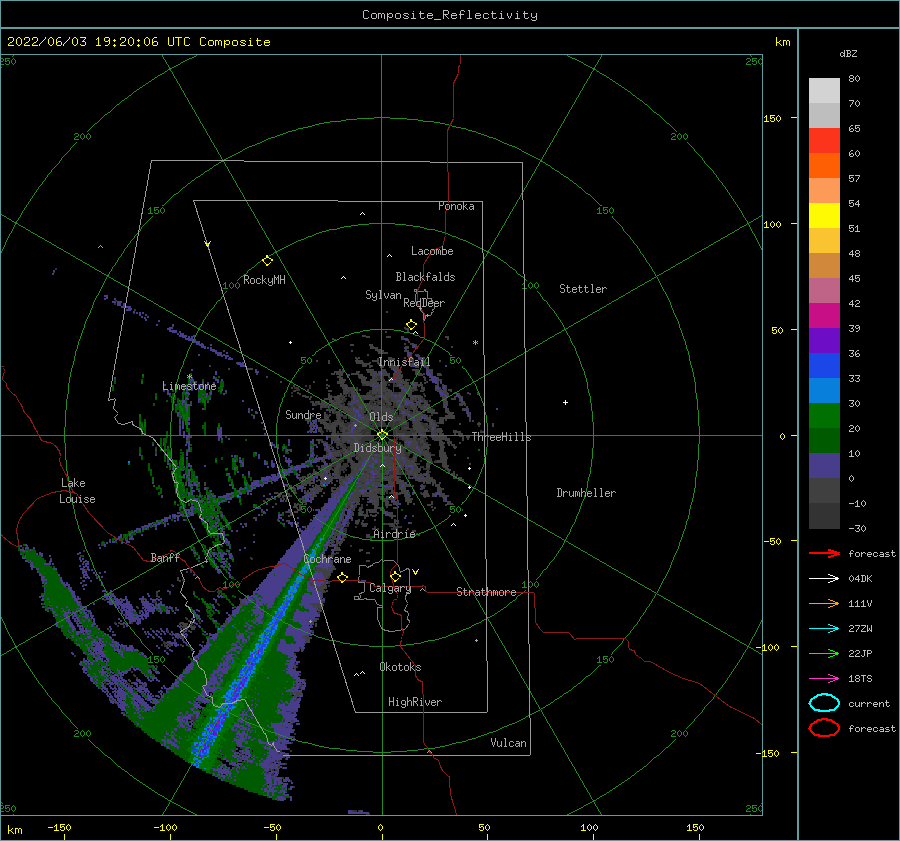Click the Composite_Reflectivity title
The width and height of the screenshot is (900, 841).
[449, 15]
